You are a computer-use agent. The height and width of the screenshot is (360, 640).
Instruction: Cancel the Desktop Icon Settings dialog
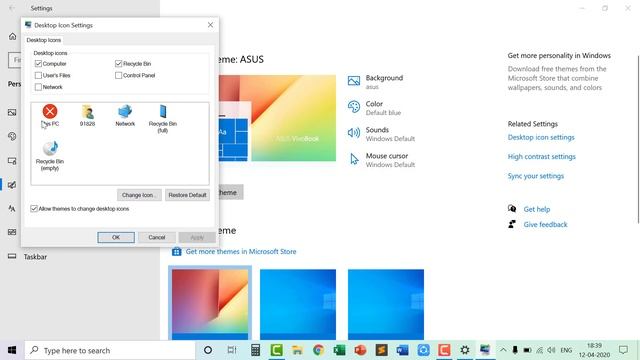click(157, 238)
